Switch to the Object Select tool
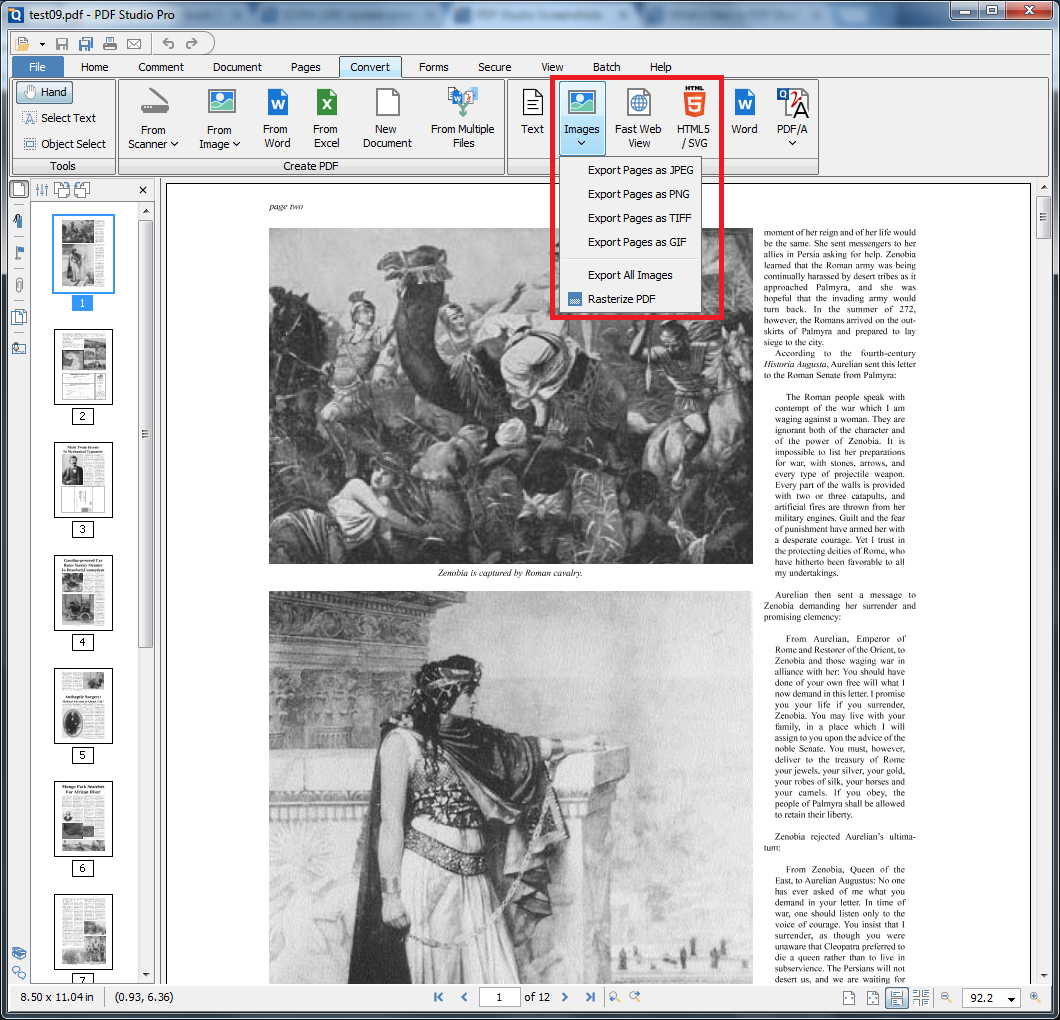1060x1020 pixels. pos(65,144)
